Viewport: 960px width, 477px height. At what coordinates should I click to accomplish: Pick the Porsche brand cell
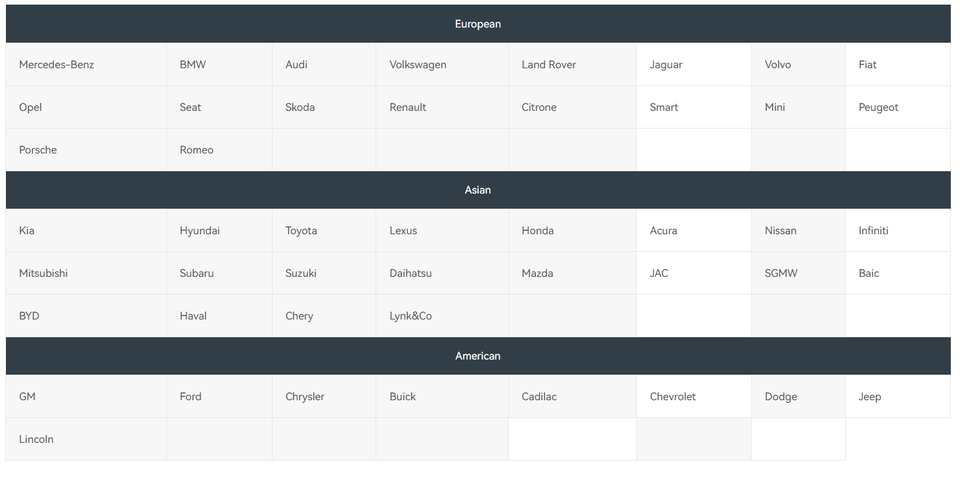click(38, 150)
